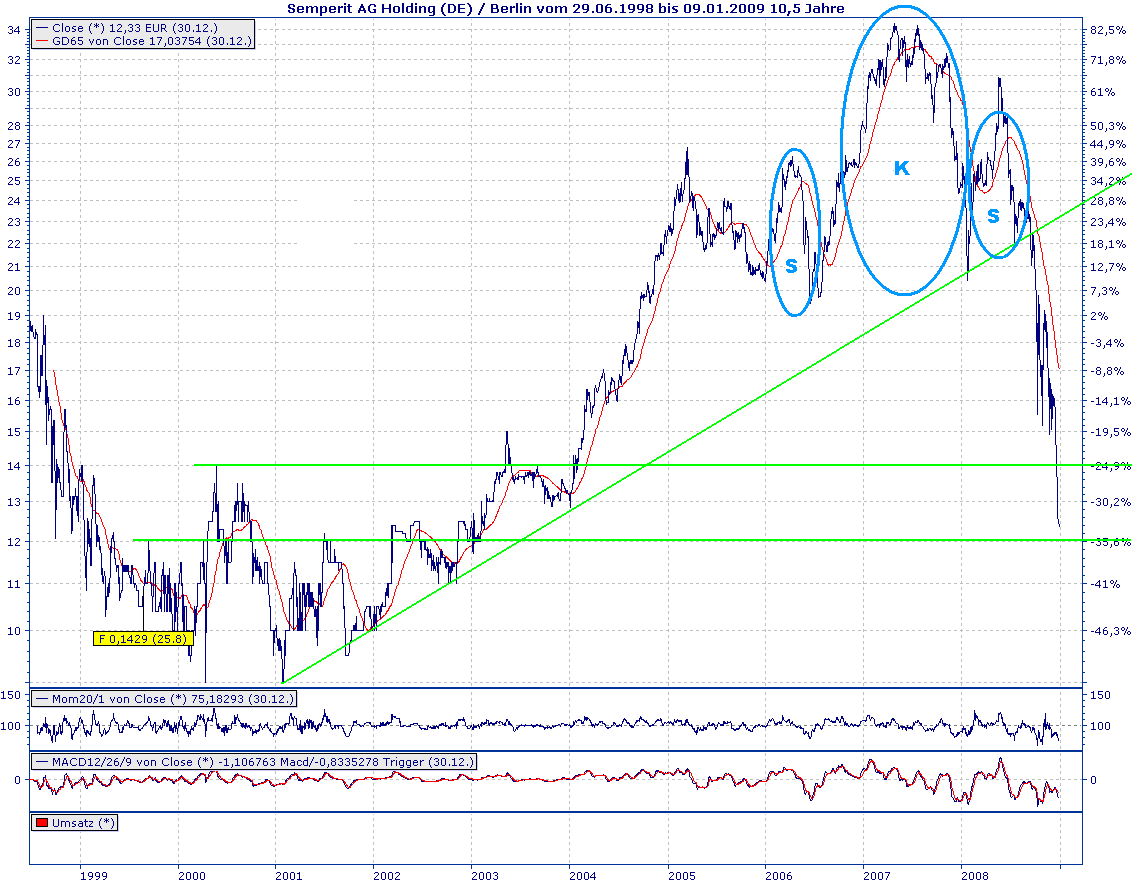Click the blue 'K' head pattern label

[902, 168]
